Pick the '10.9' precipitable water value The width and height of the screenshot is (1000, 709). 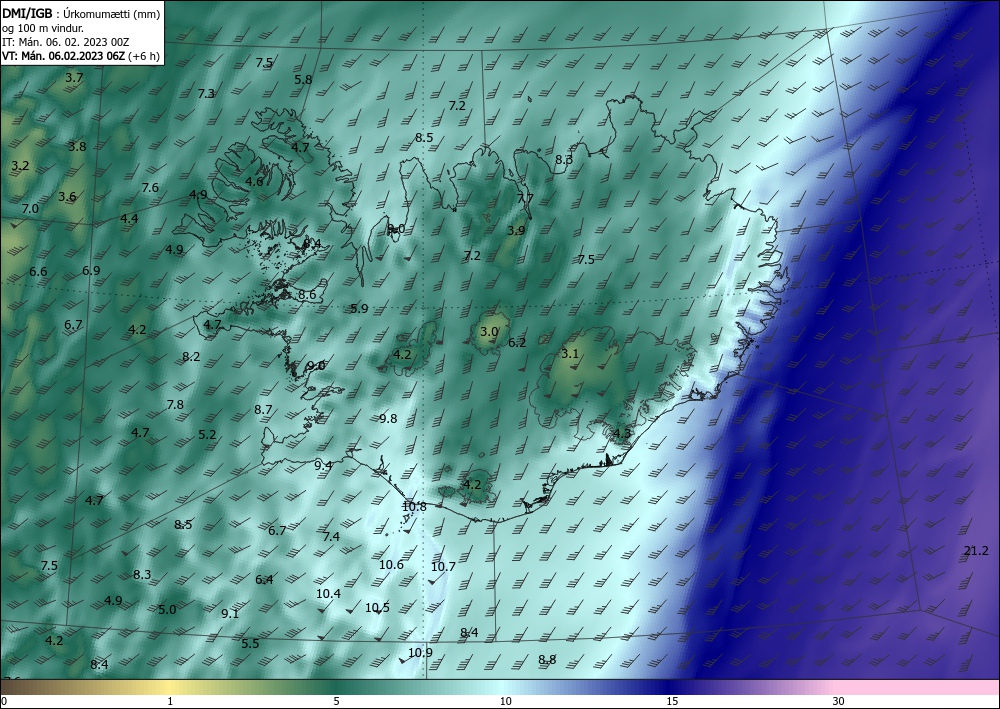[x=420, y=652]
